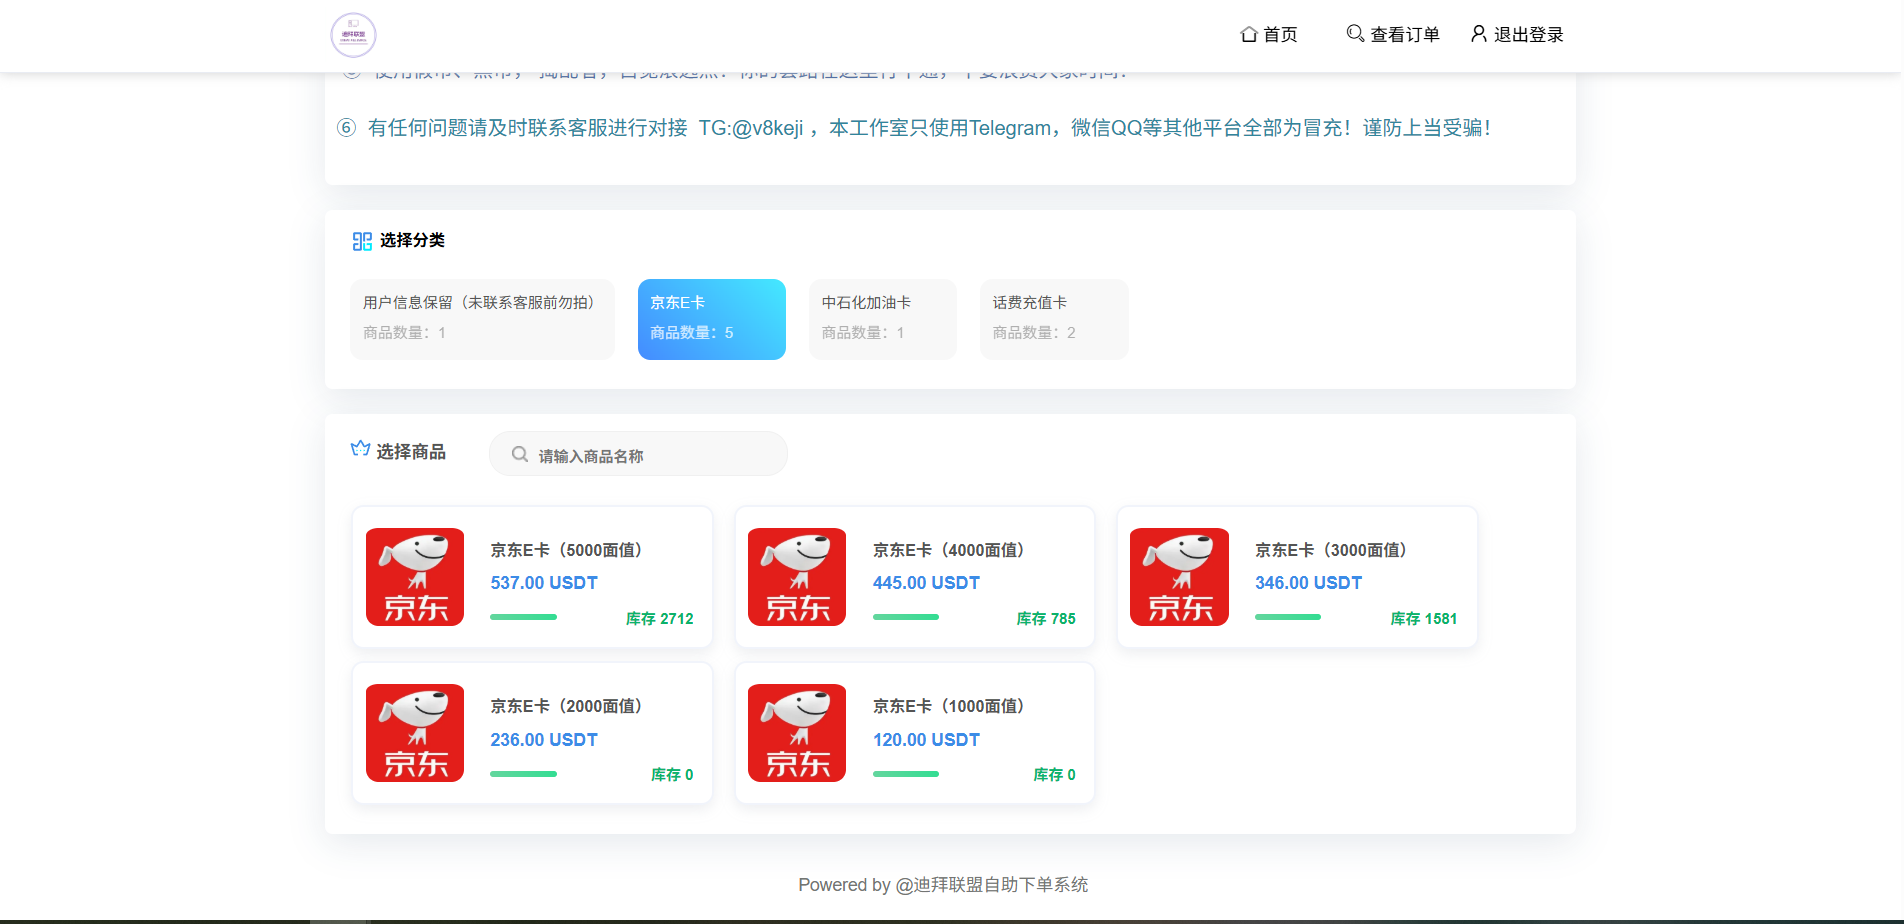Click the 库存 1581 stock label
The image size is (1904, 924).
tap(1424, 619)
